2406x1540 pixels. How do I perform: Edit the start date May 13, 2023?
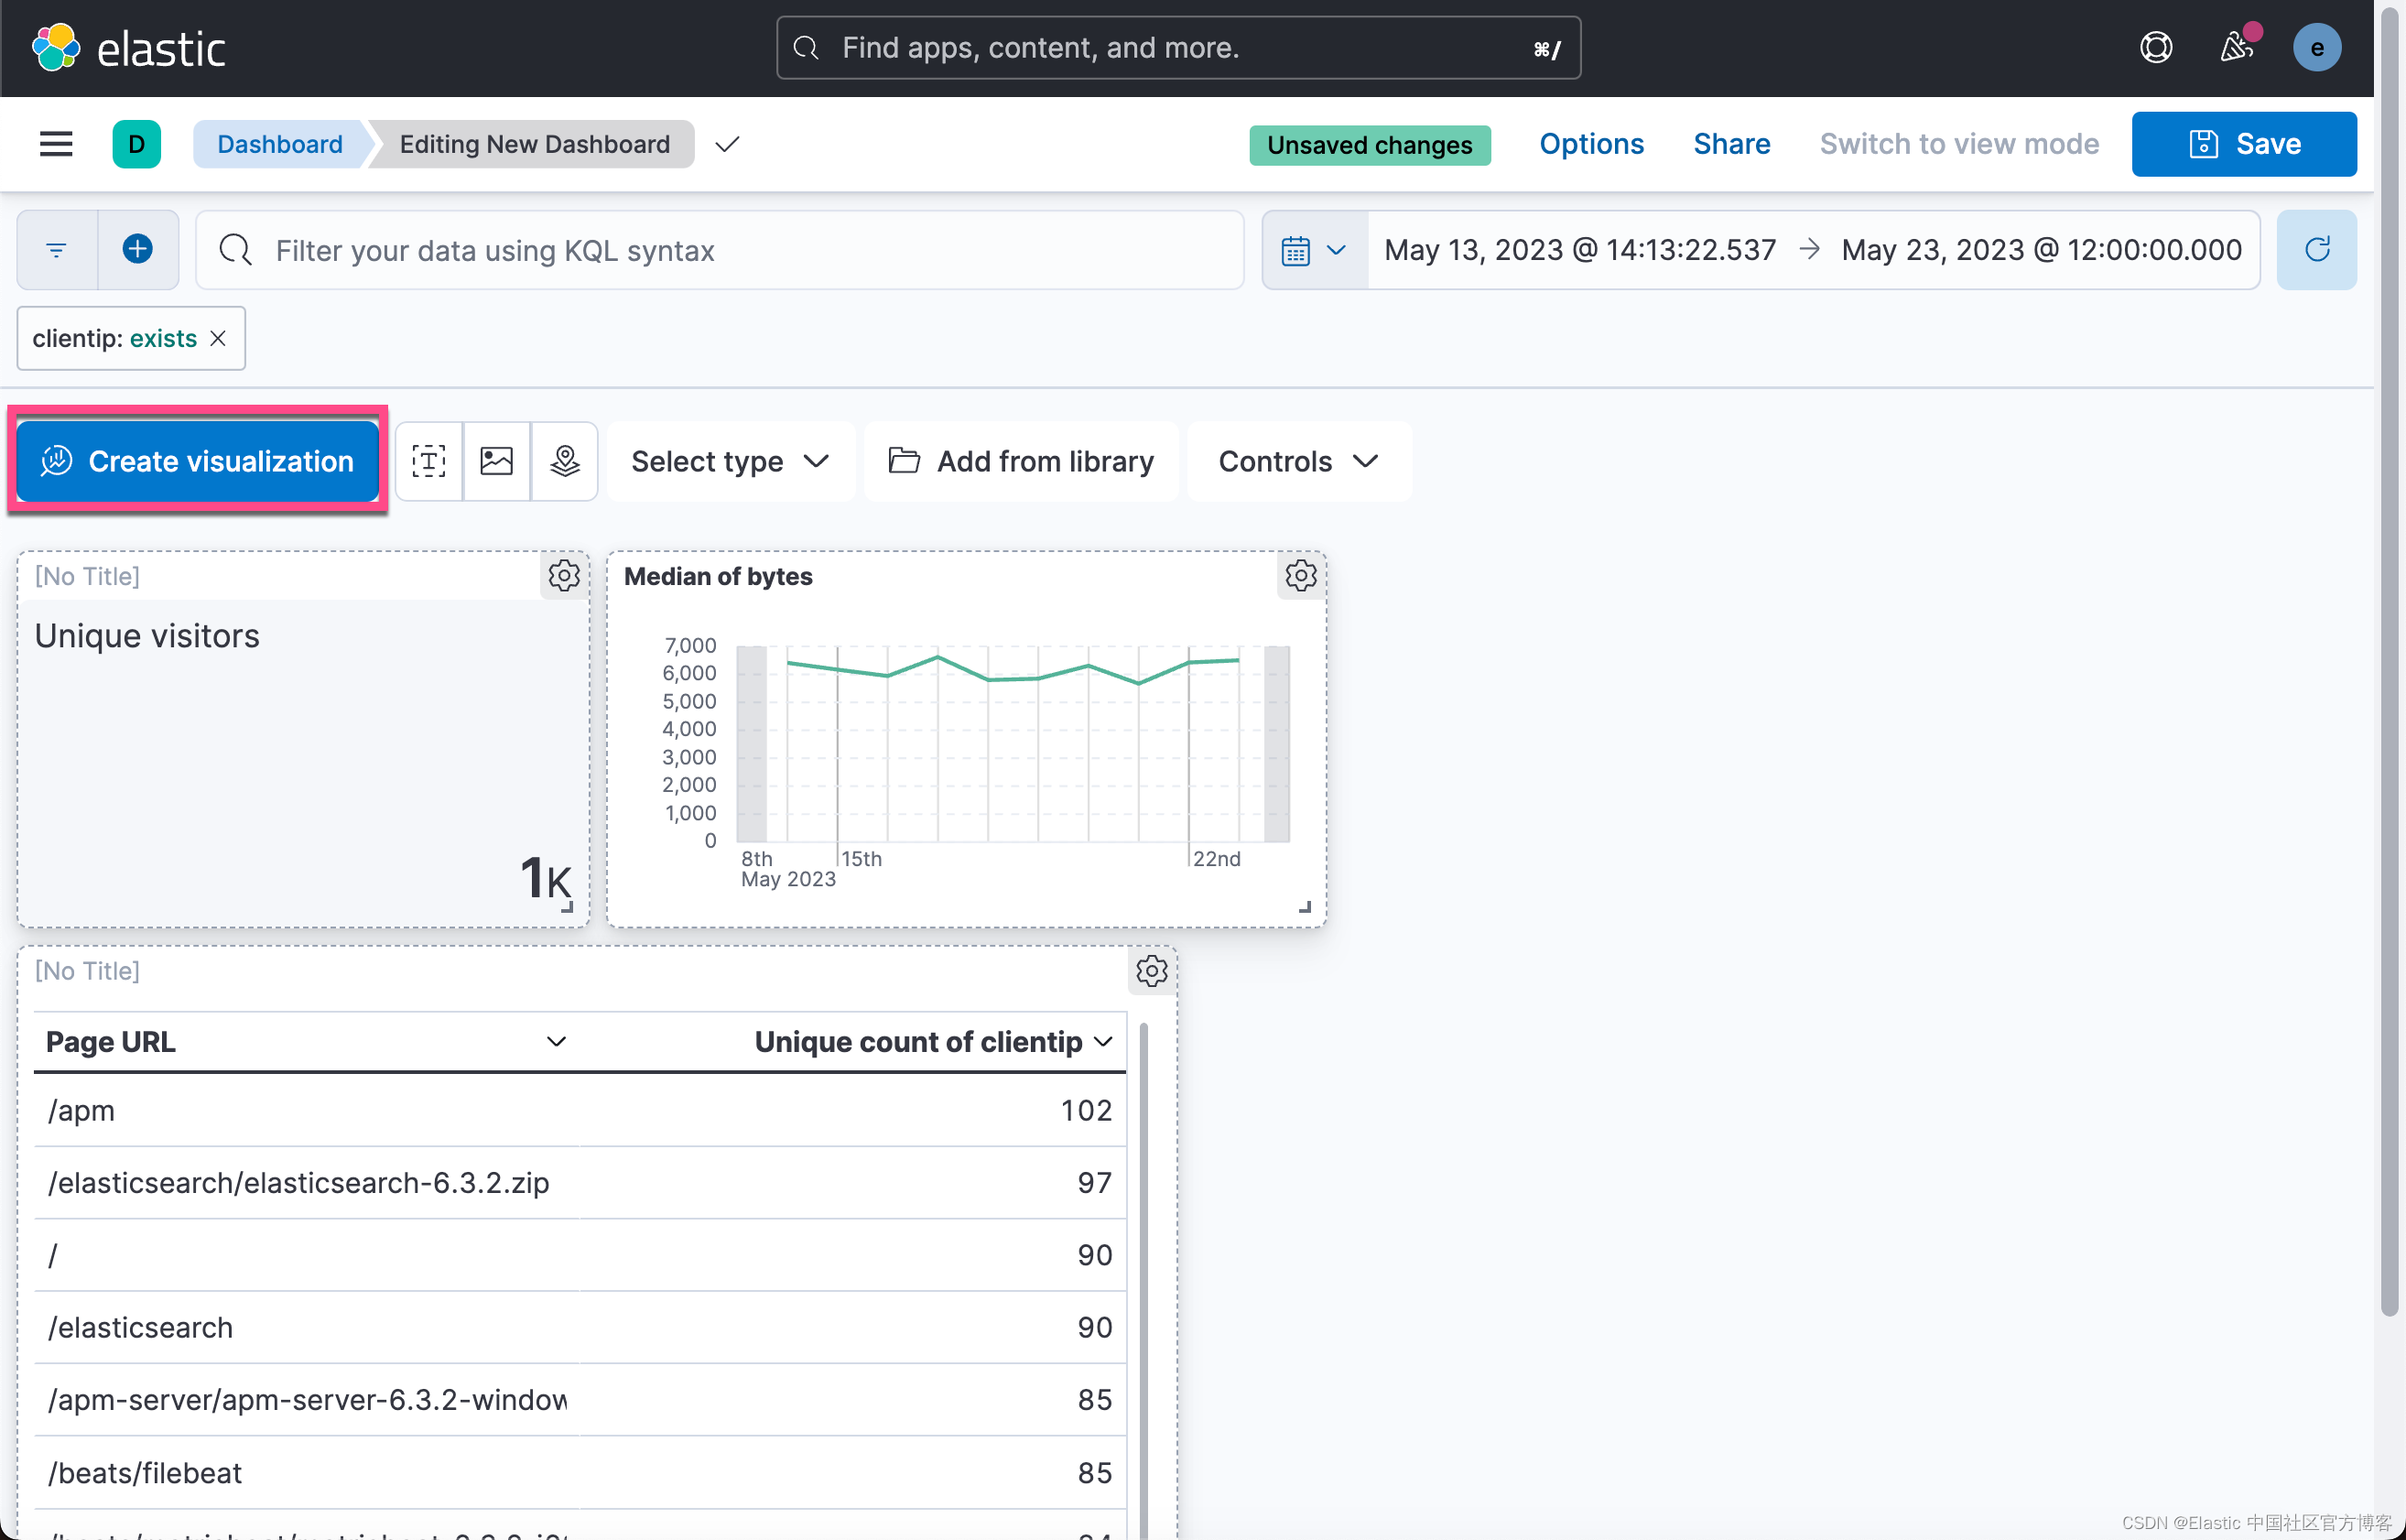pyautogui.click(x=1580, y=250)
